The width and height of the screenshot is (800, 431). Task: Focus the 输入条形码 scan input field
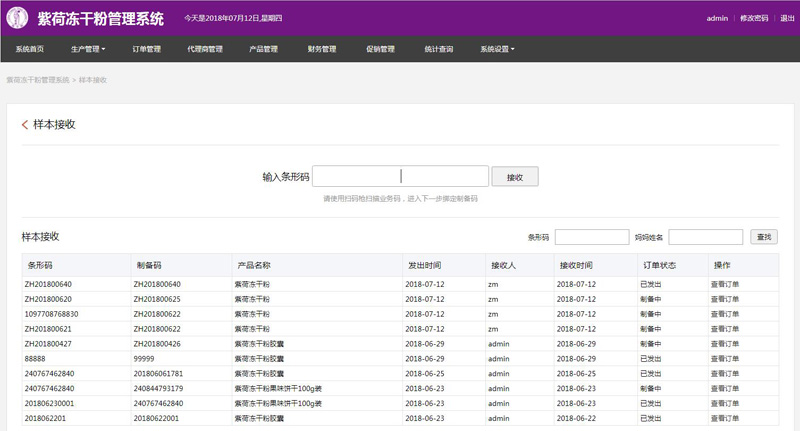(400, 176)
